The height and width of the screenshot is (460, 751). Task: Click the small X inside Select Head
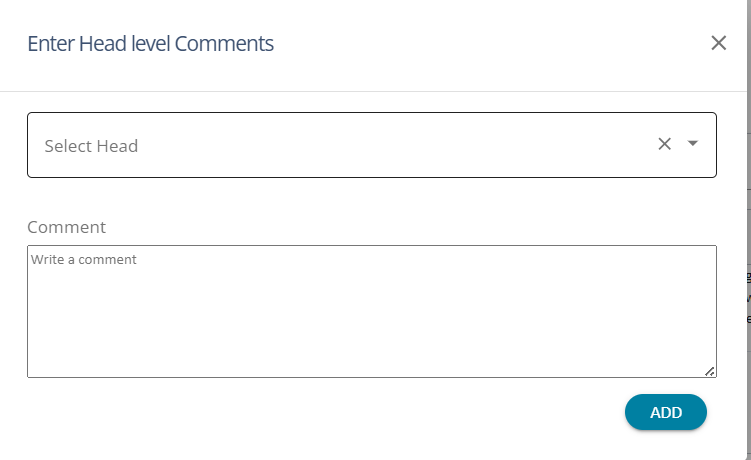[664, 144]
